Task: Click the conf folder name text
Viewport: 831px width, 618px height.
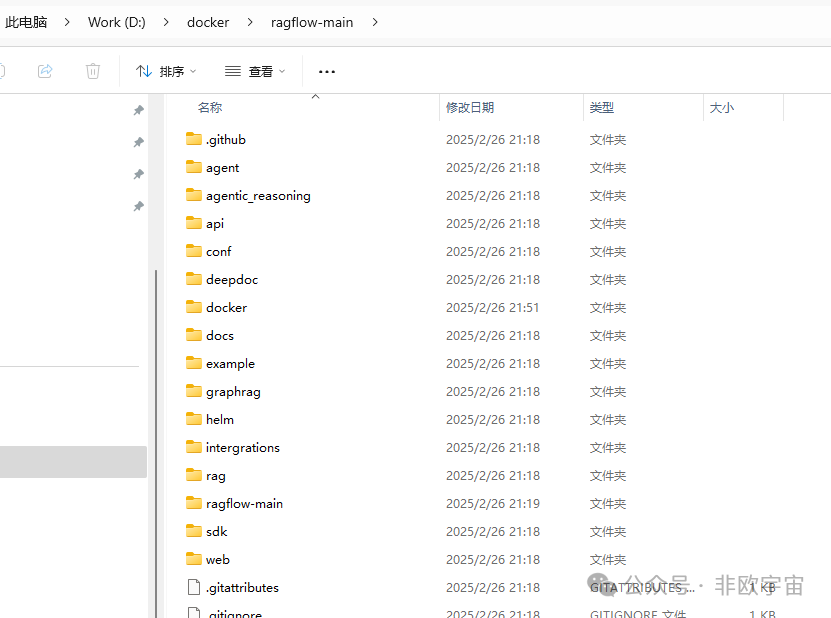Action: (218, 252)
